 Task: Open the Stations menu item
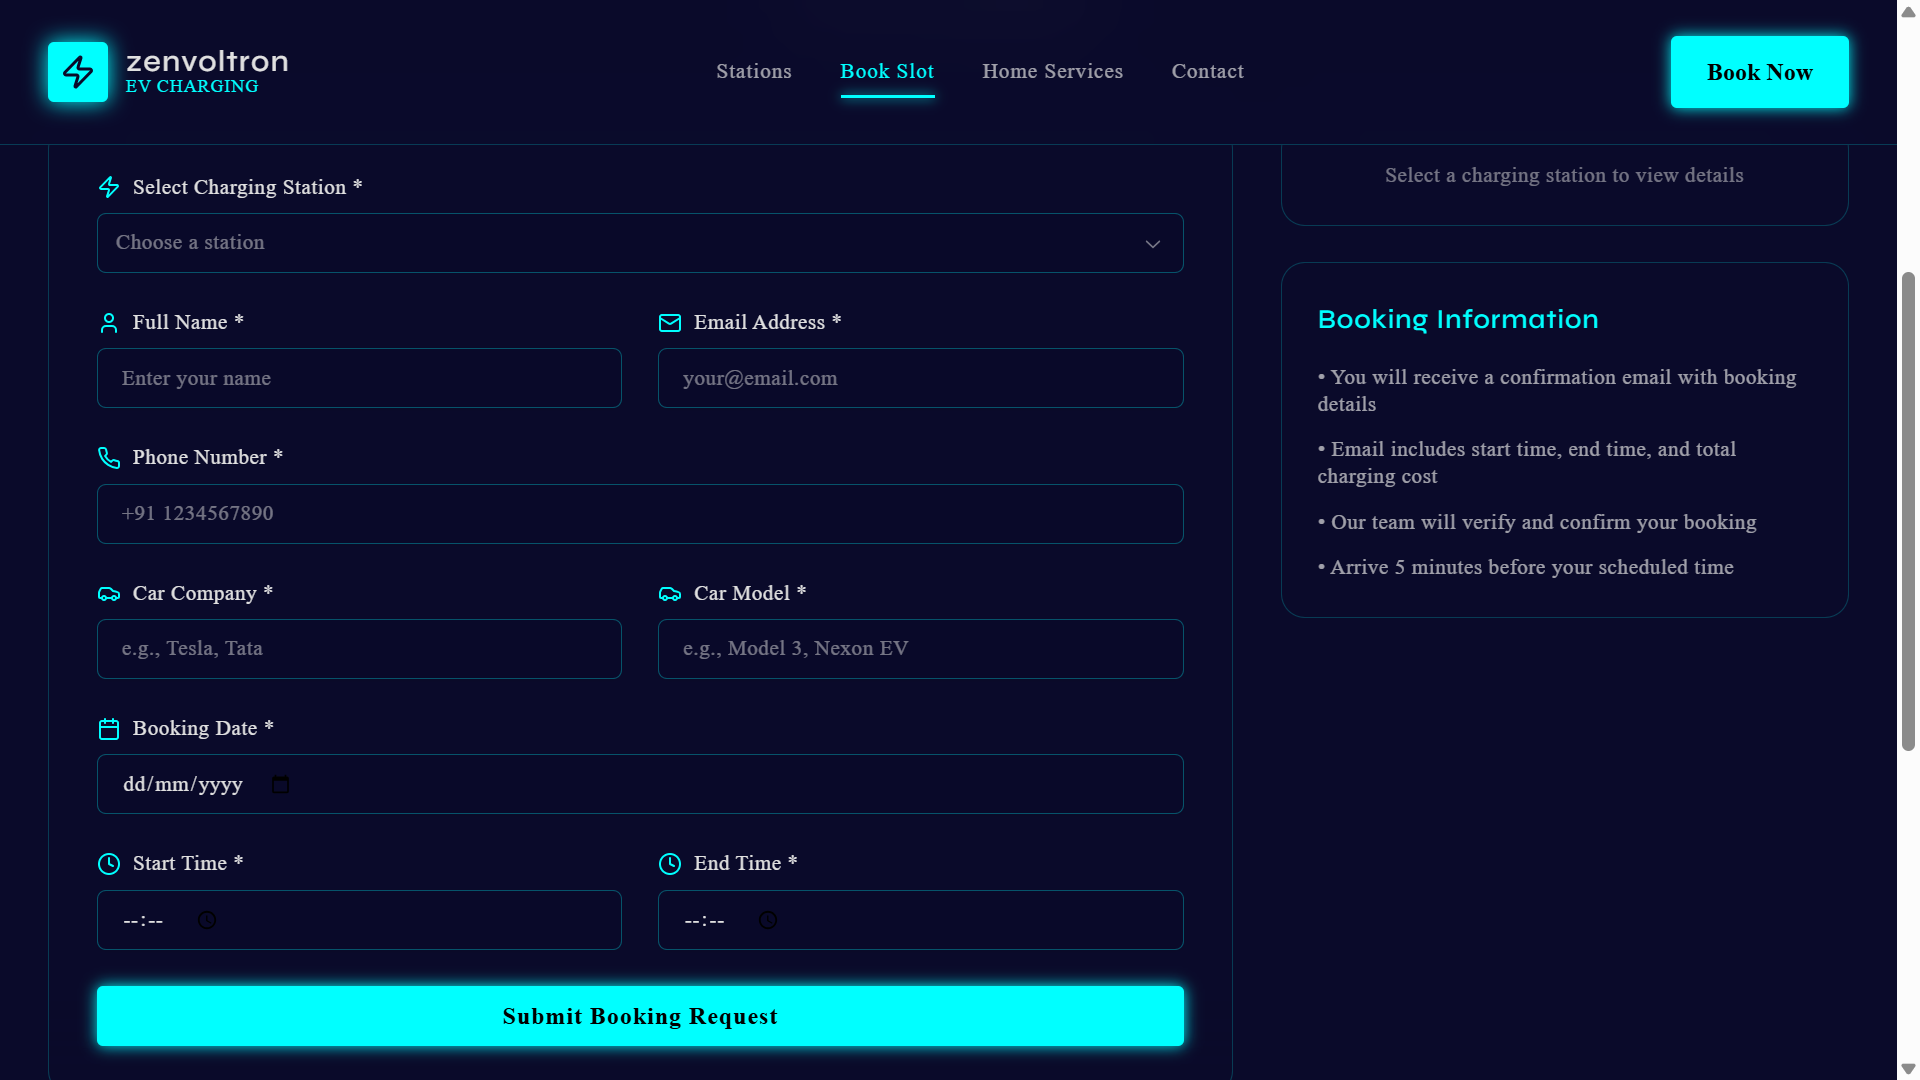click(754, 72)
